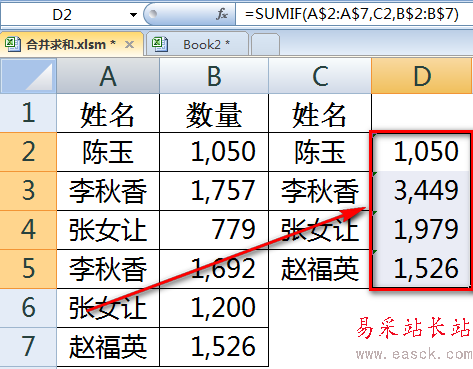
Task: Select row 3 header
Action: (28, 191)
